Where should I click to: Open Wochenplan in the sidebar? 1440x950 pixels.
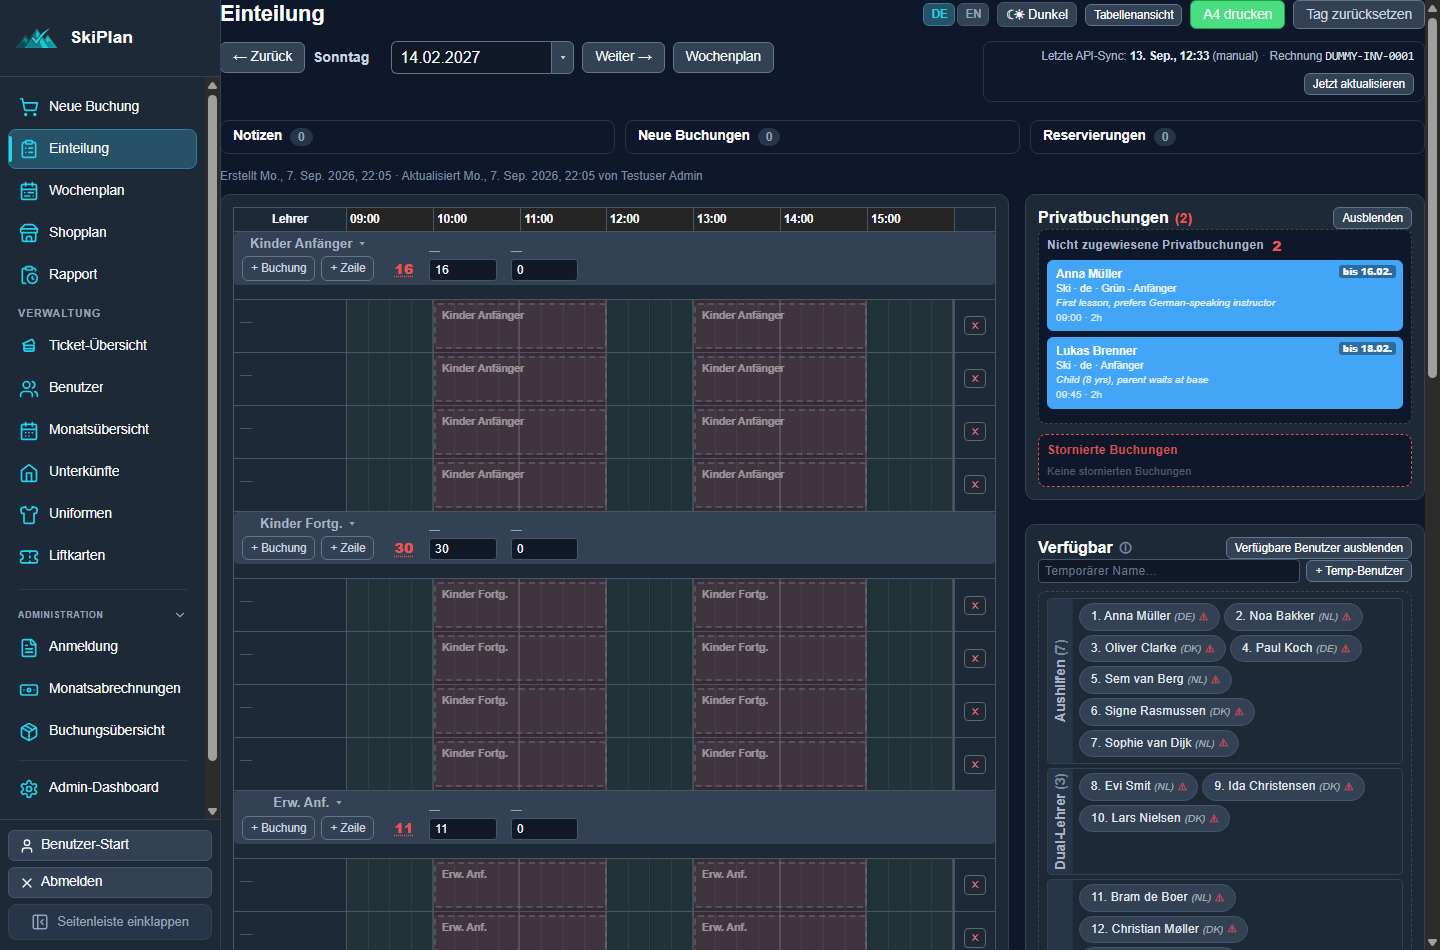(102, 190)
